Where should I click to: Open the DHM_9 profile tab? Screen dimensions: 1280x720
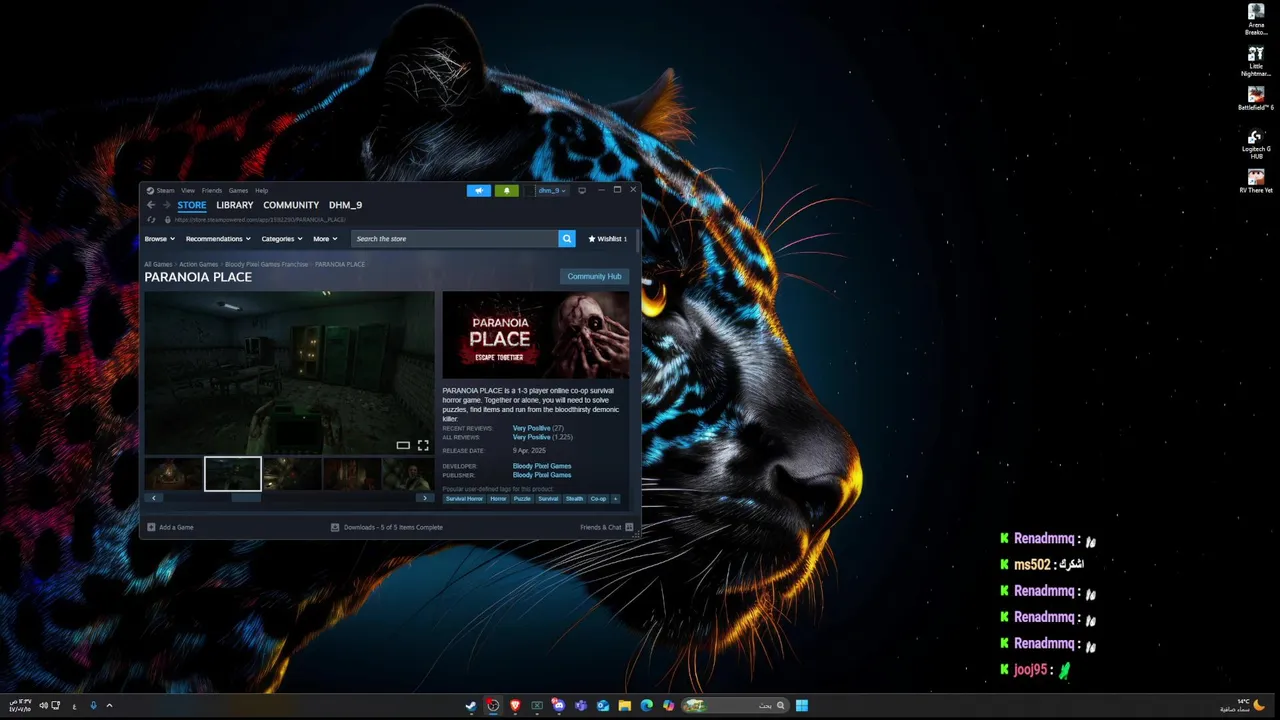coord(345,205)
